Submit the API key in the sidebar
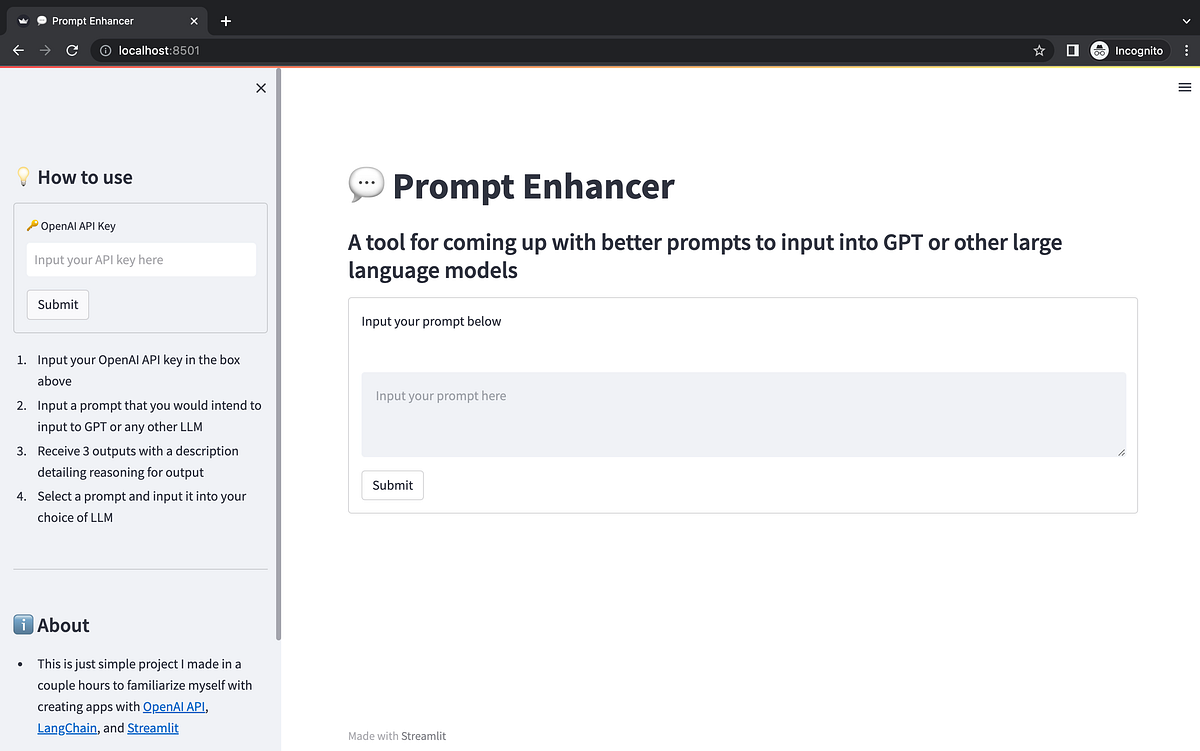 [57, 304]
